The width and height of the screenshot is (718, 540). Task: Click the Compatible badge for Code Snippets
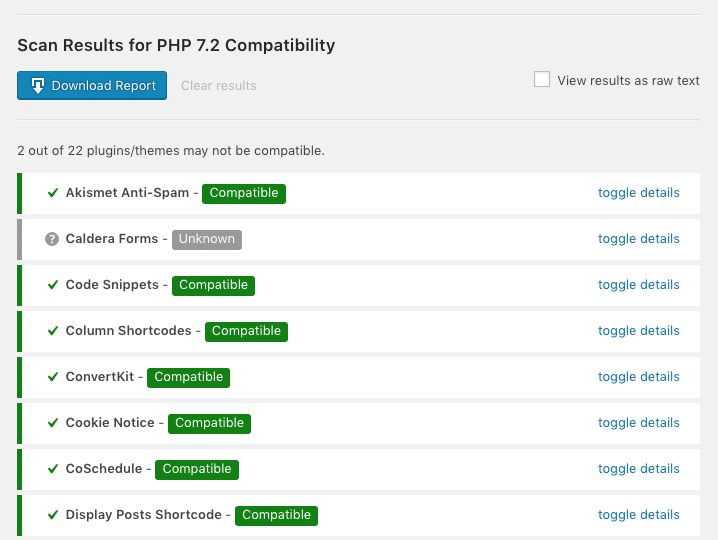pos(213,286)
